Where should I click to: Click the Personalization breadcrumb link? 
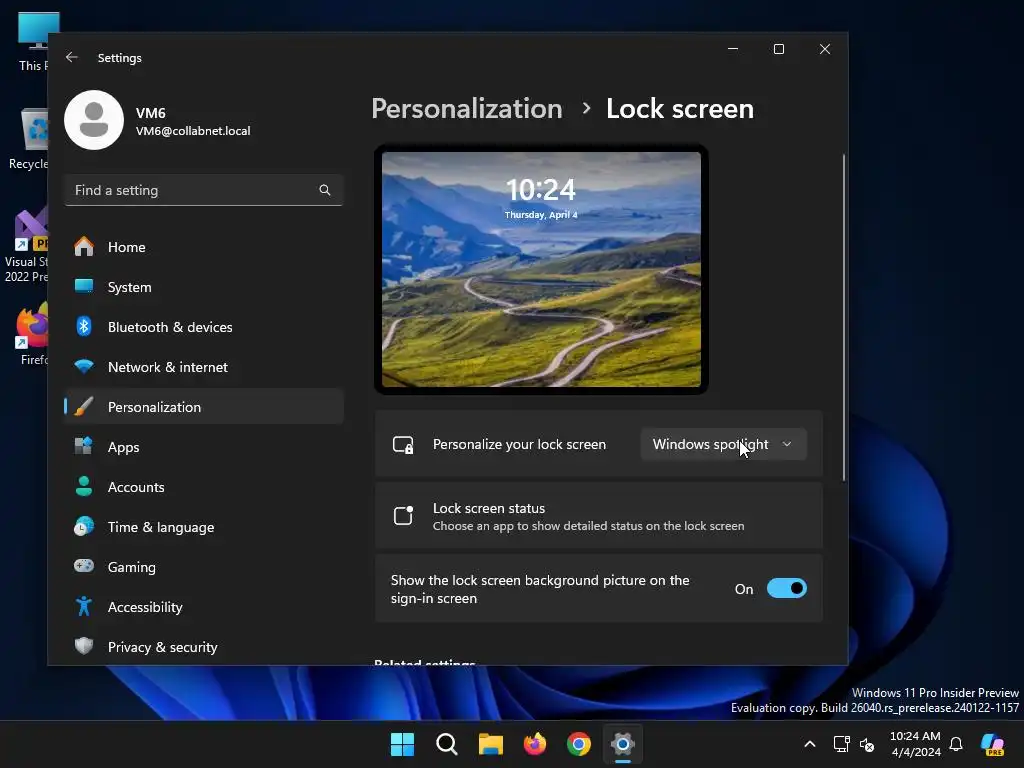tap(467, 108)
